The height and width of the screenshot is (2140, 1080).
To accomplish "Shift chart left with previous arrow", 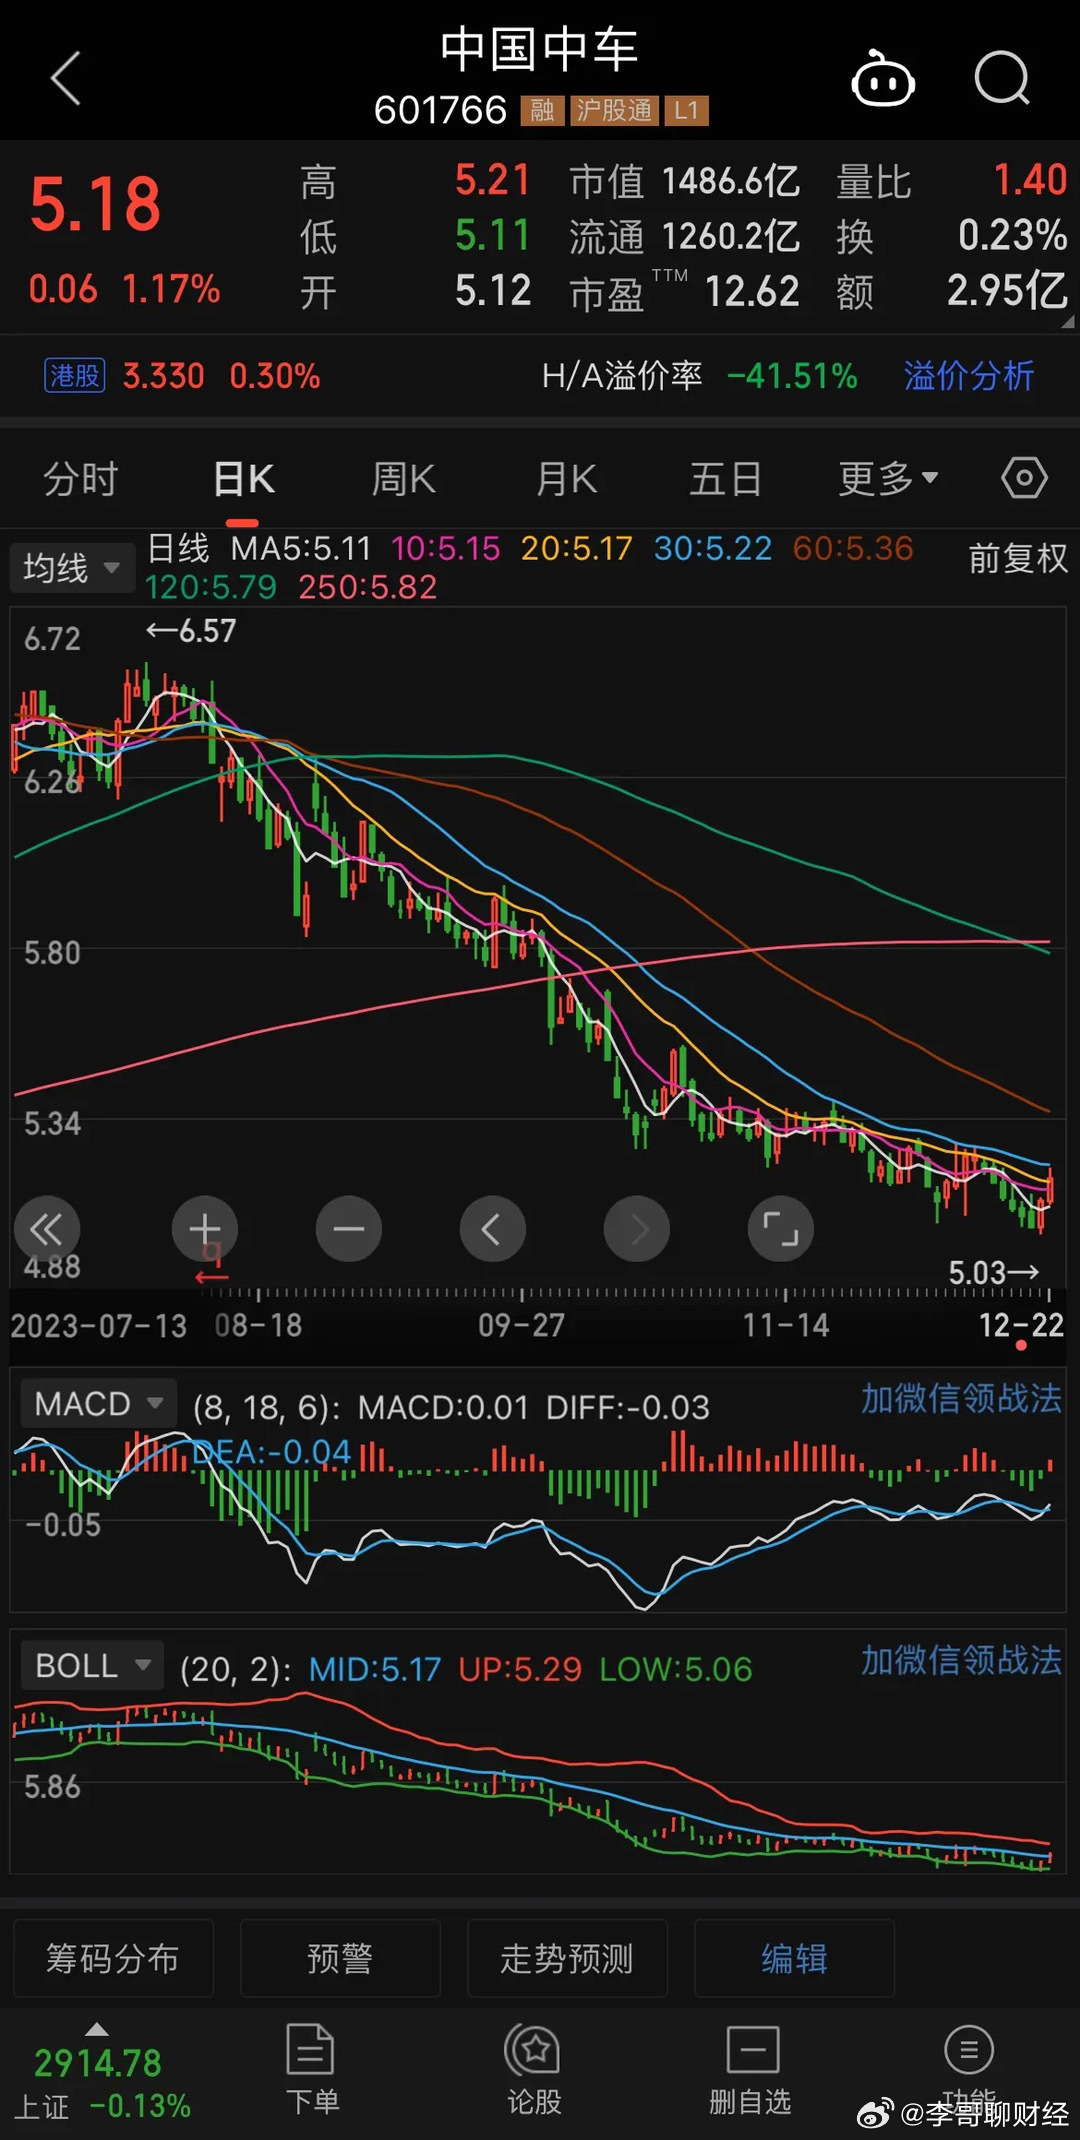I will (x=492, y=1229).
